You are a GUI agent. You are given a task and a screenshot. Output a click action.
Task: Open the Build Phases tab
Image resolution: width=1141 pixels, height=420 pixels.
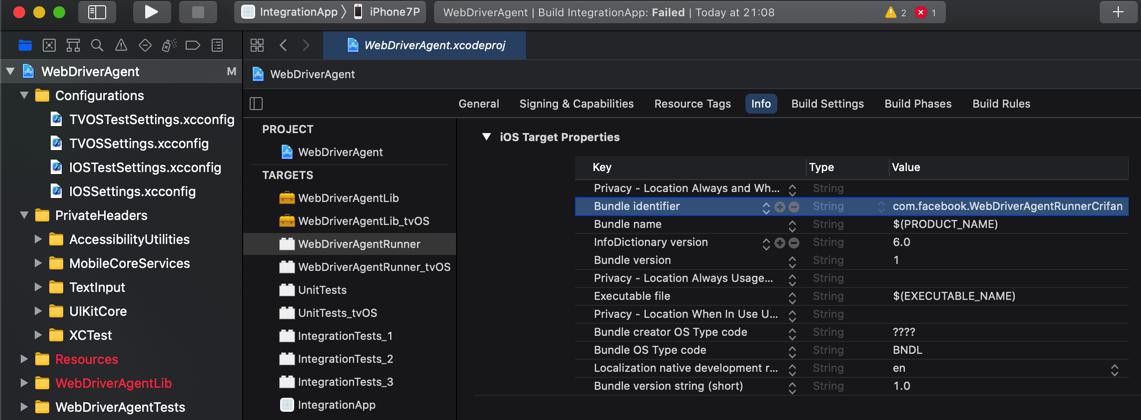(918, 104)
